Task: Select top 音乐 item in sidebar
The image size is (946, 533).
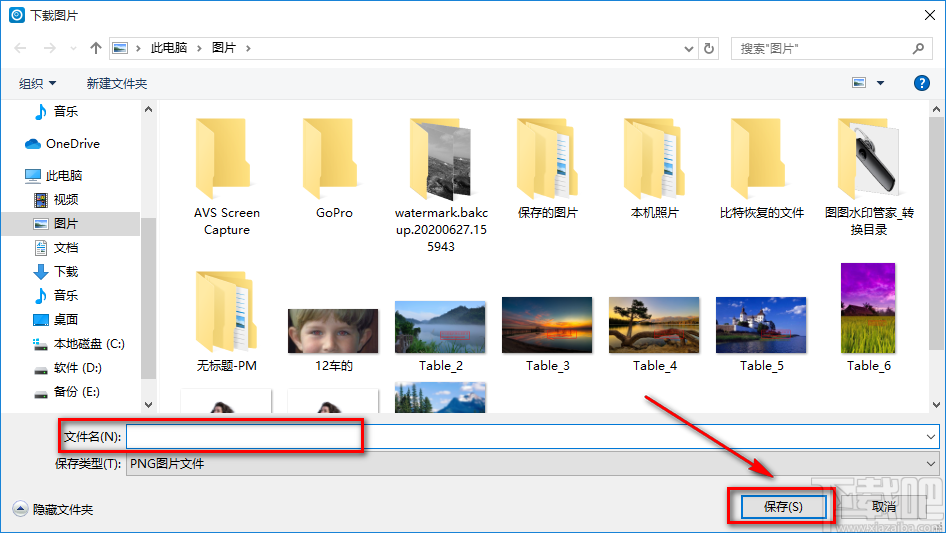Action: (56, 111)
